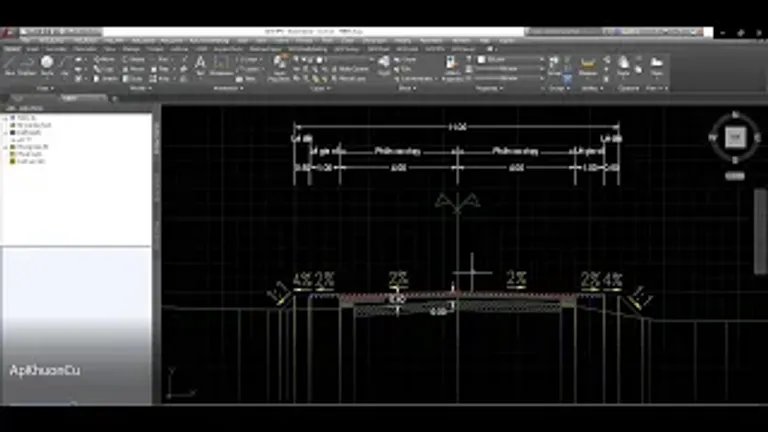Image resolution: width=768 pixels, height=432 pixels.
Task: Open the Dimension tool
Action: pos(221,65)
